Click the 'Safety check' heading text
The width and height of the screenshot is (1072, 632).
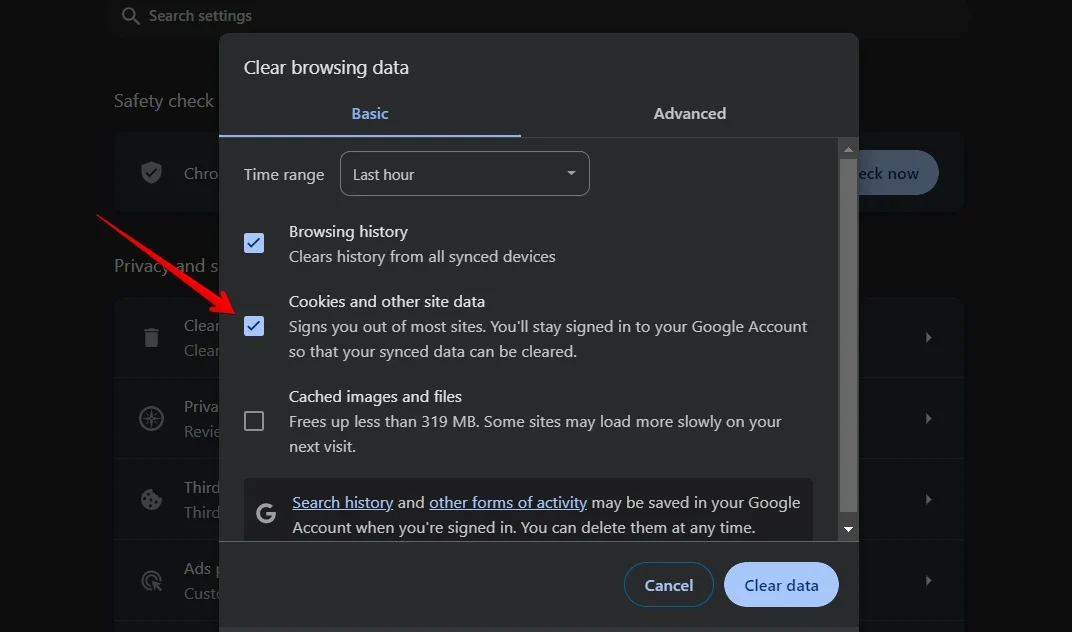(164, 101)
